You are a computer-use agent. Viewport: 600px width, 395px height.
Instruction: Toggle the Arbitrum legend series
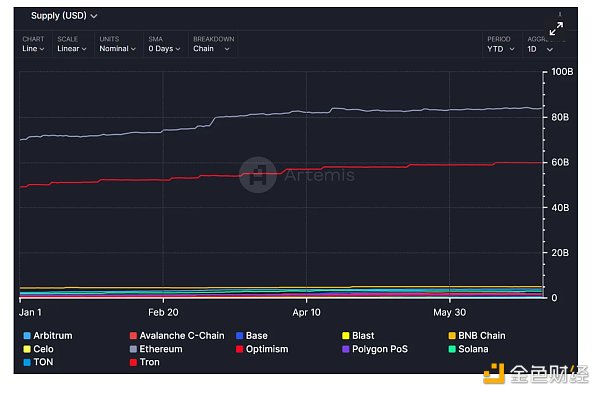pyautogui.click(x=48, y=336)
